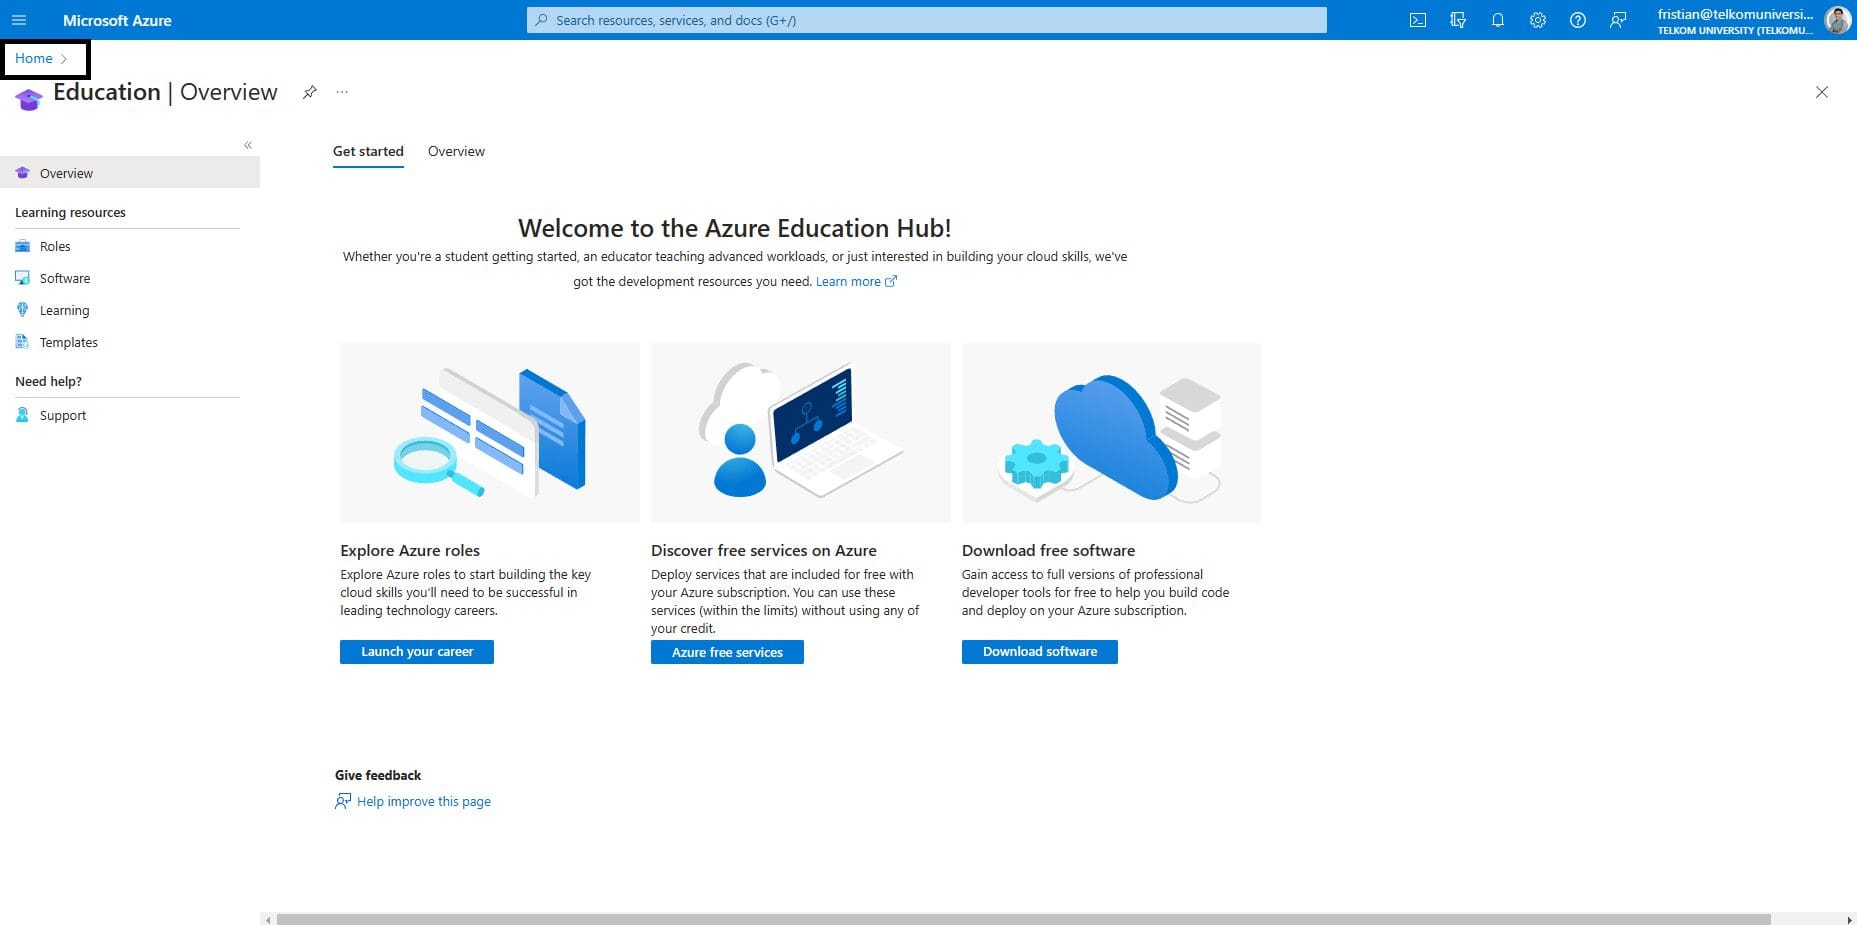The width and height of the screenshot is (1857, 925).
Task: Open portal settings gear
Action: [x=1537, y=20]
